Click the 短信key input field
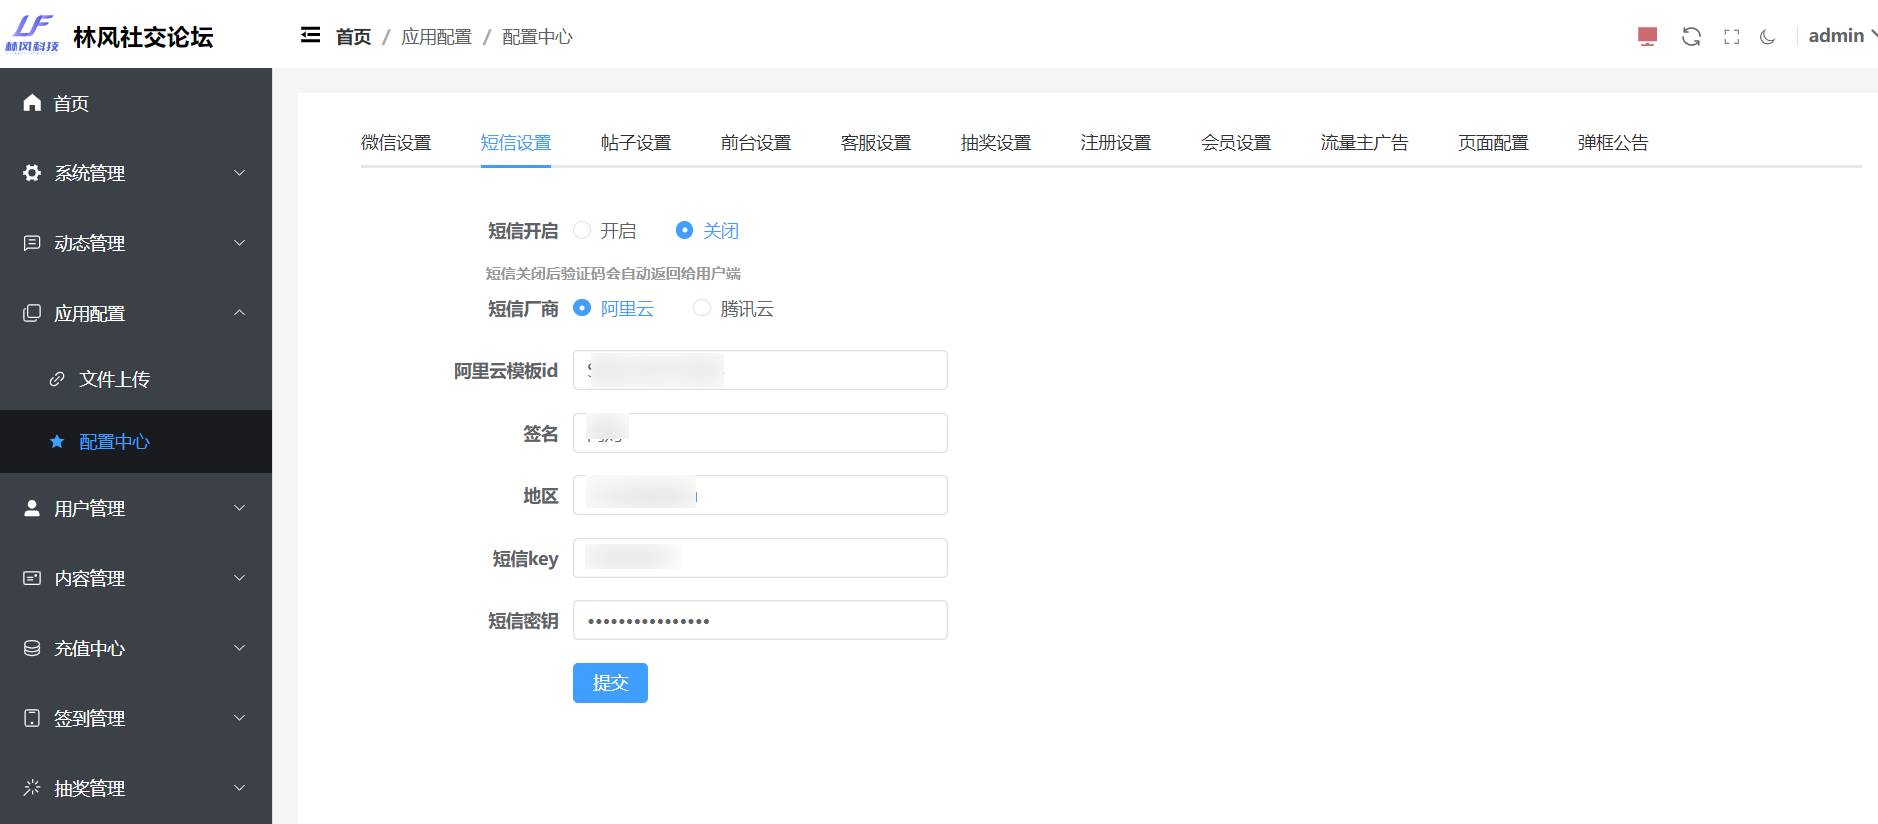This screenshot has height=824, width=1878. (760, 558)
